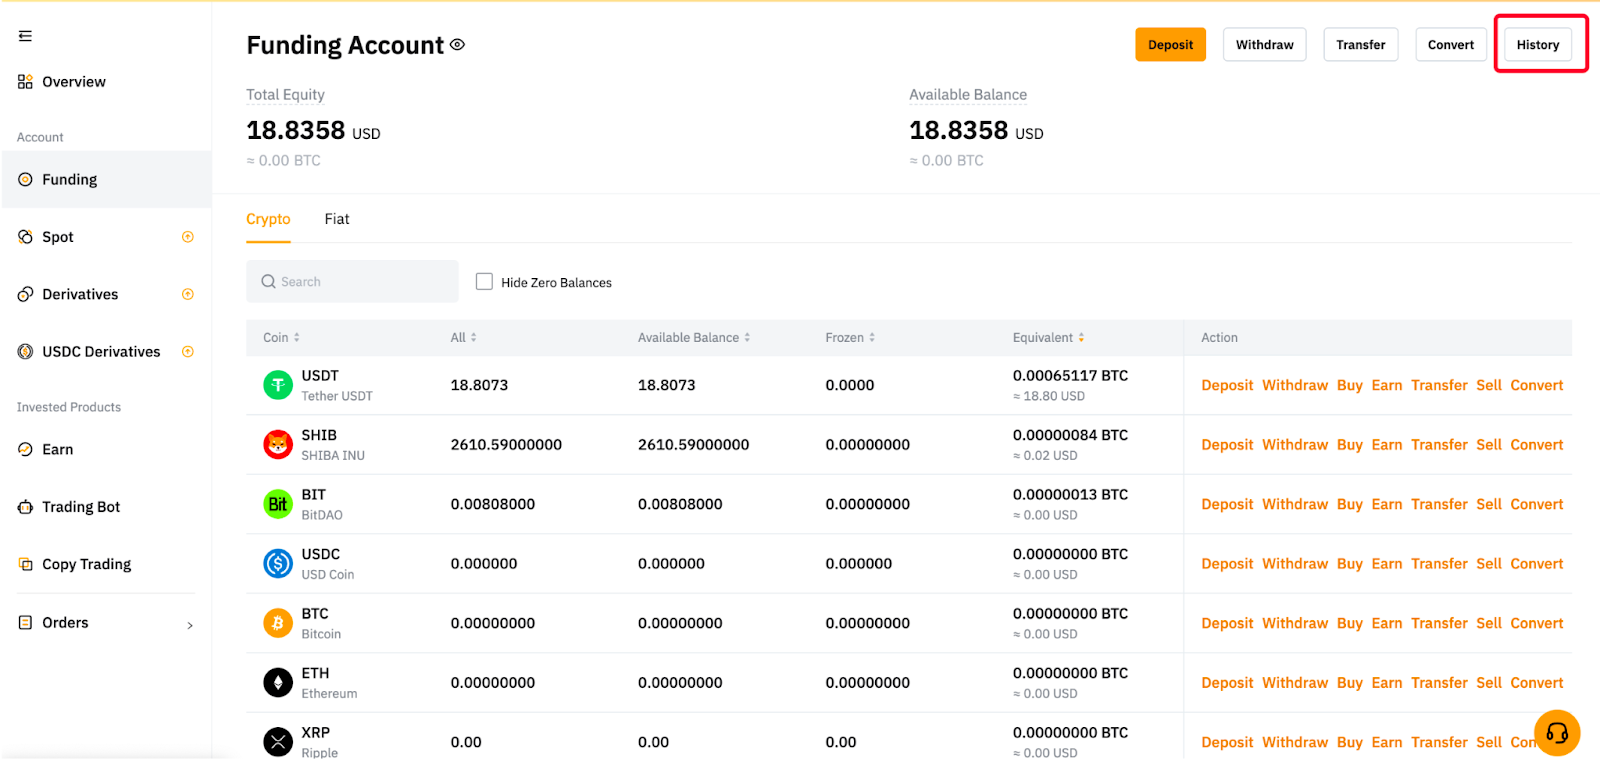Click the blue USDC coin icon

pos(278,564)
